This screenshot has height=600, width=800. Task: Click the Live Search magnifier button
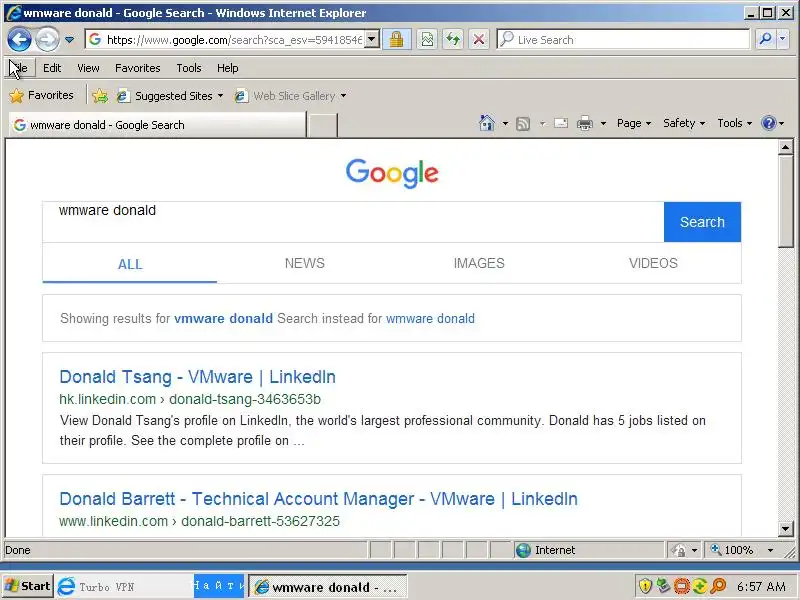[765, 39]
